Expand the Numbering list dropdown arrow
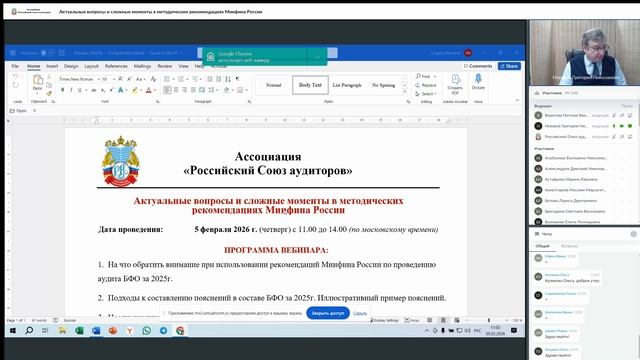Viewport: 640px width, 360px height. click(187, 79)
